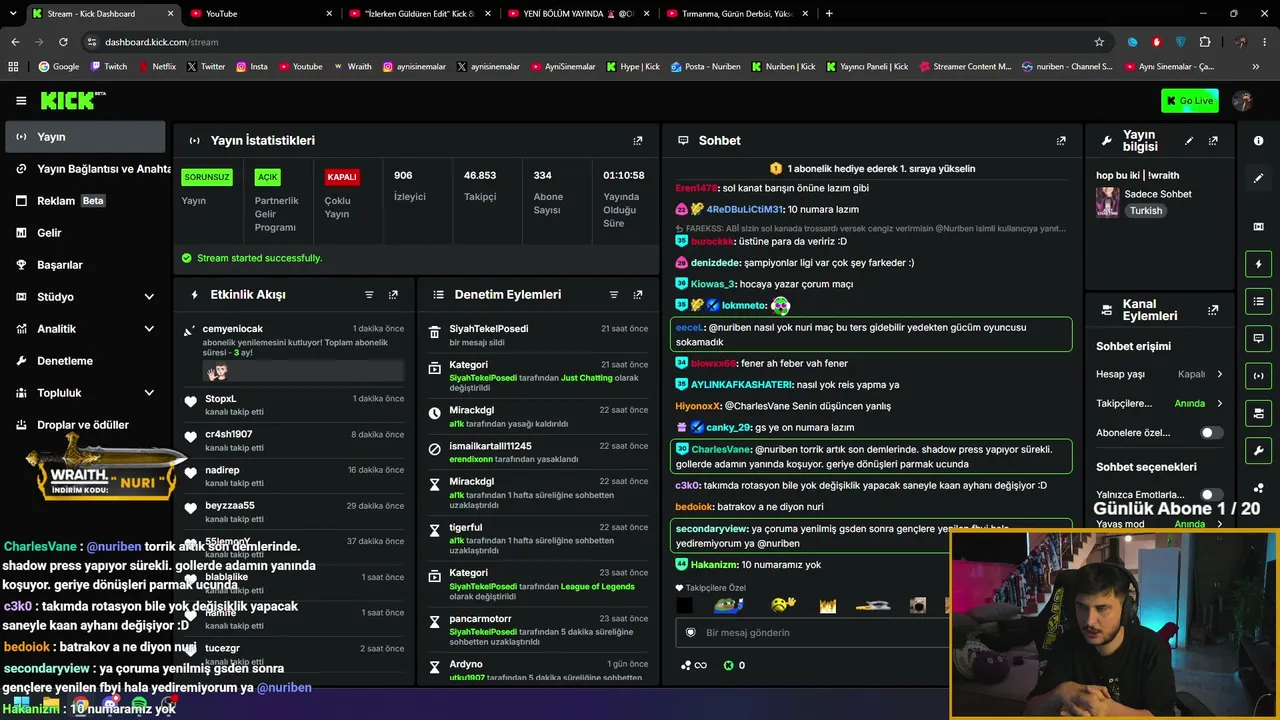Image resolution: width=1280 pixels, height=720 pixels.
Task: Click the CharlesVane username in the chat panel
Action: (x=720, y=450)
